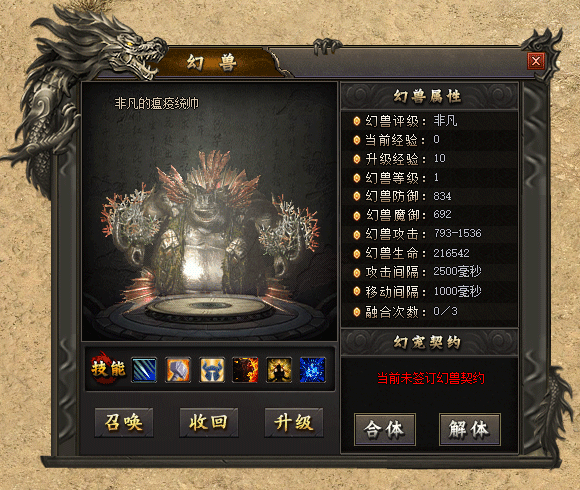This screenshot has height=490, width=580.
Task: Click the 召唤 summon button
Action: (x=124, y=423)
